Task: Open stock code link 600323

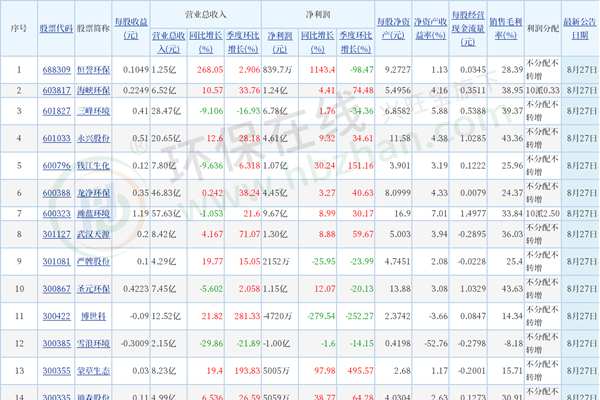Action: 57,214
